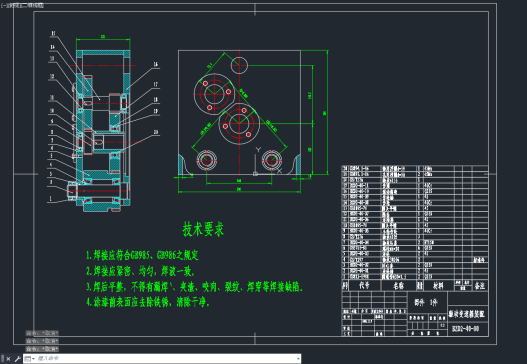This screenshot has height=364, width=527.
Task: Open command line customize wrench menu
Action: pyautogui.click(x=17, y=359)
